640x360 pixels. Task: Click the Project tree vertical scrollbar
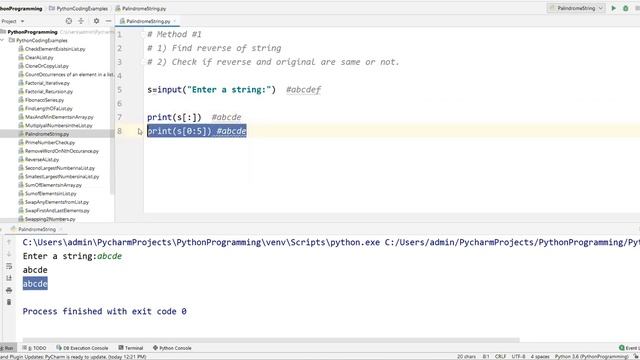pos(112,111)
